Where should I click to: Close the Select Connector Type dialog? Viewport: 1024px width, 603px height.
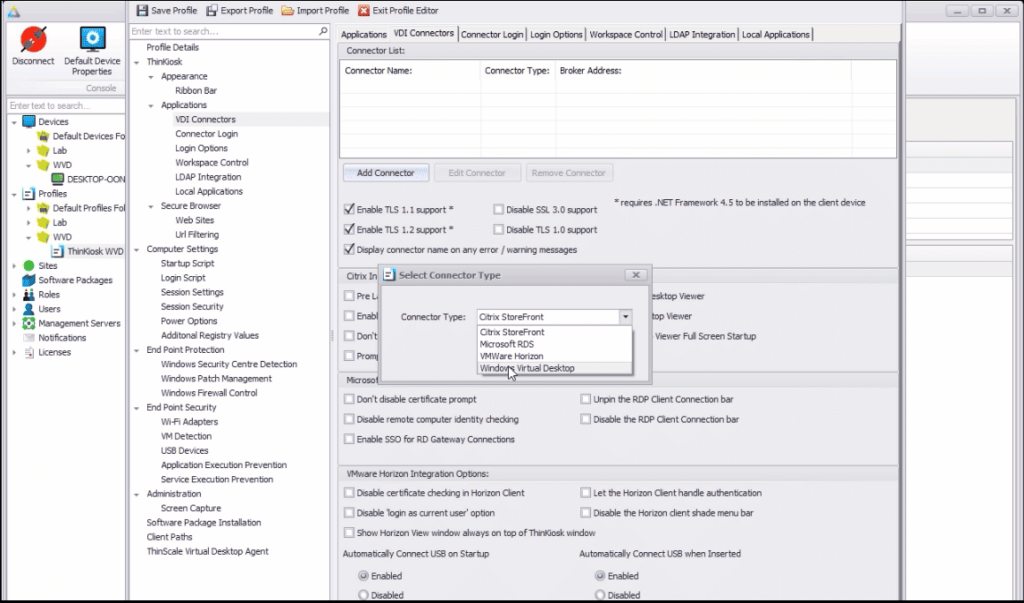click(634, 275)
